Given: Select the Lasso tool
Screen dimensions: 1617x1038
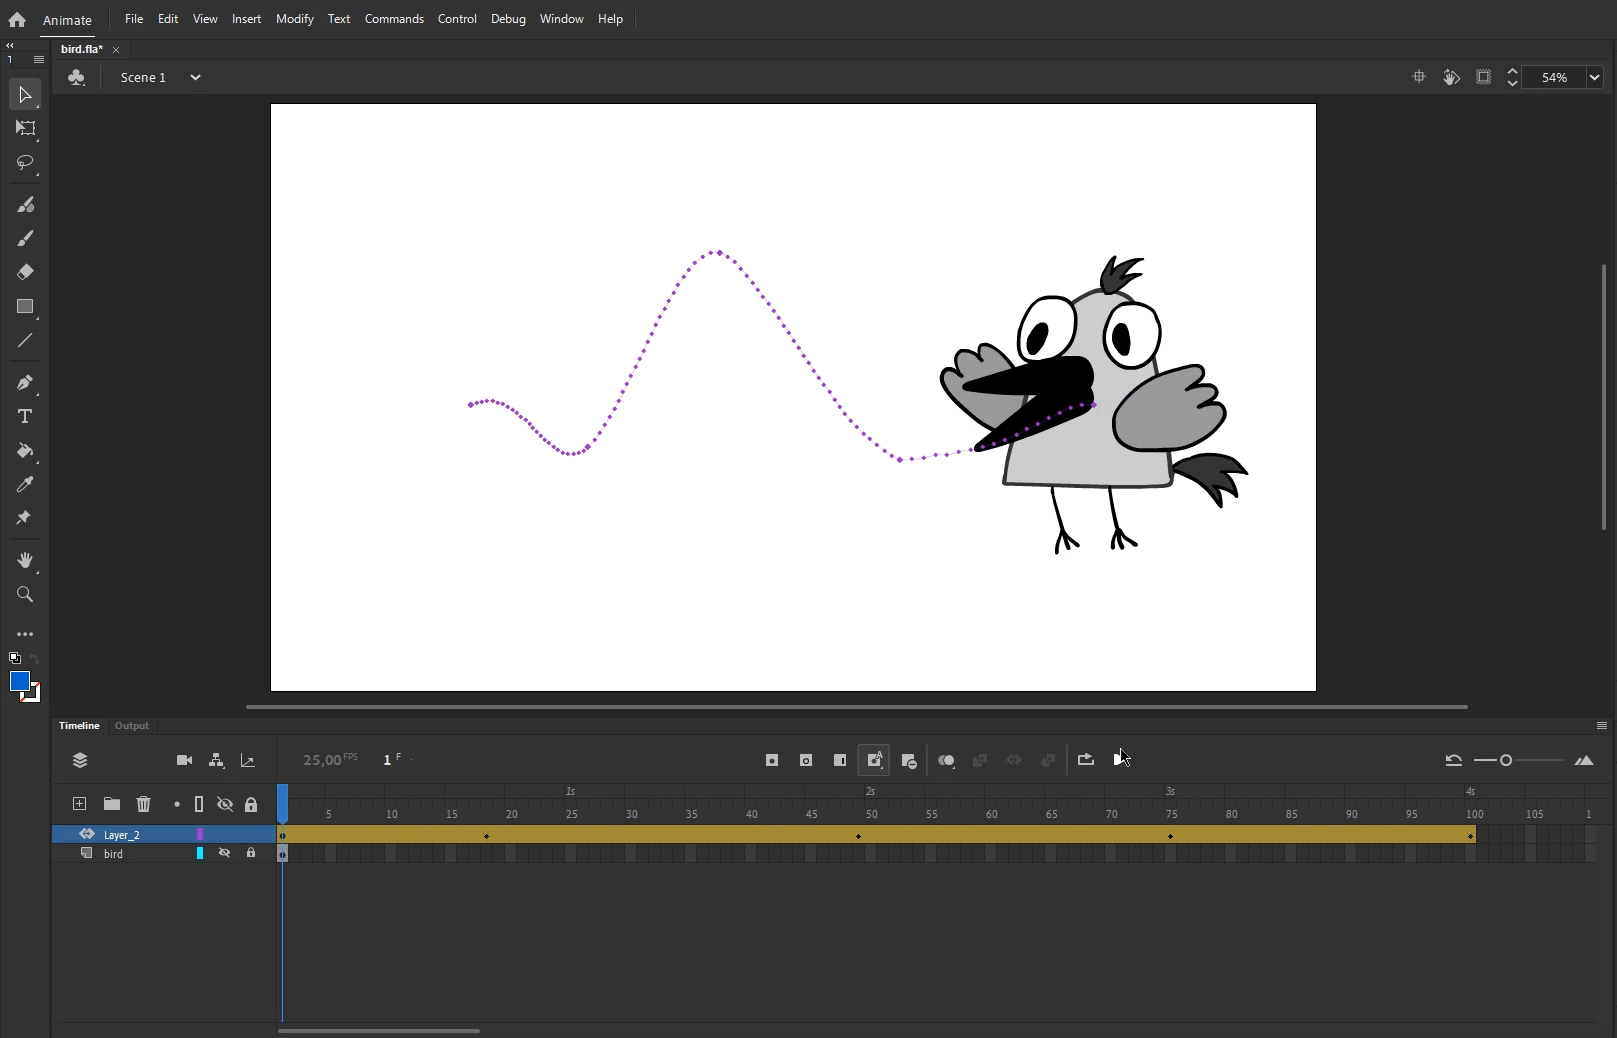Looking at the screenshot, I should coord(25,162).
